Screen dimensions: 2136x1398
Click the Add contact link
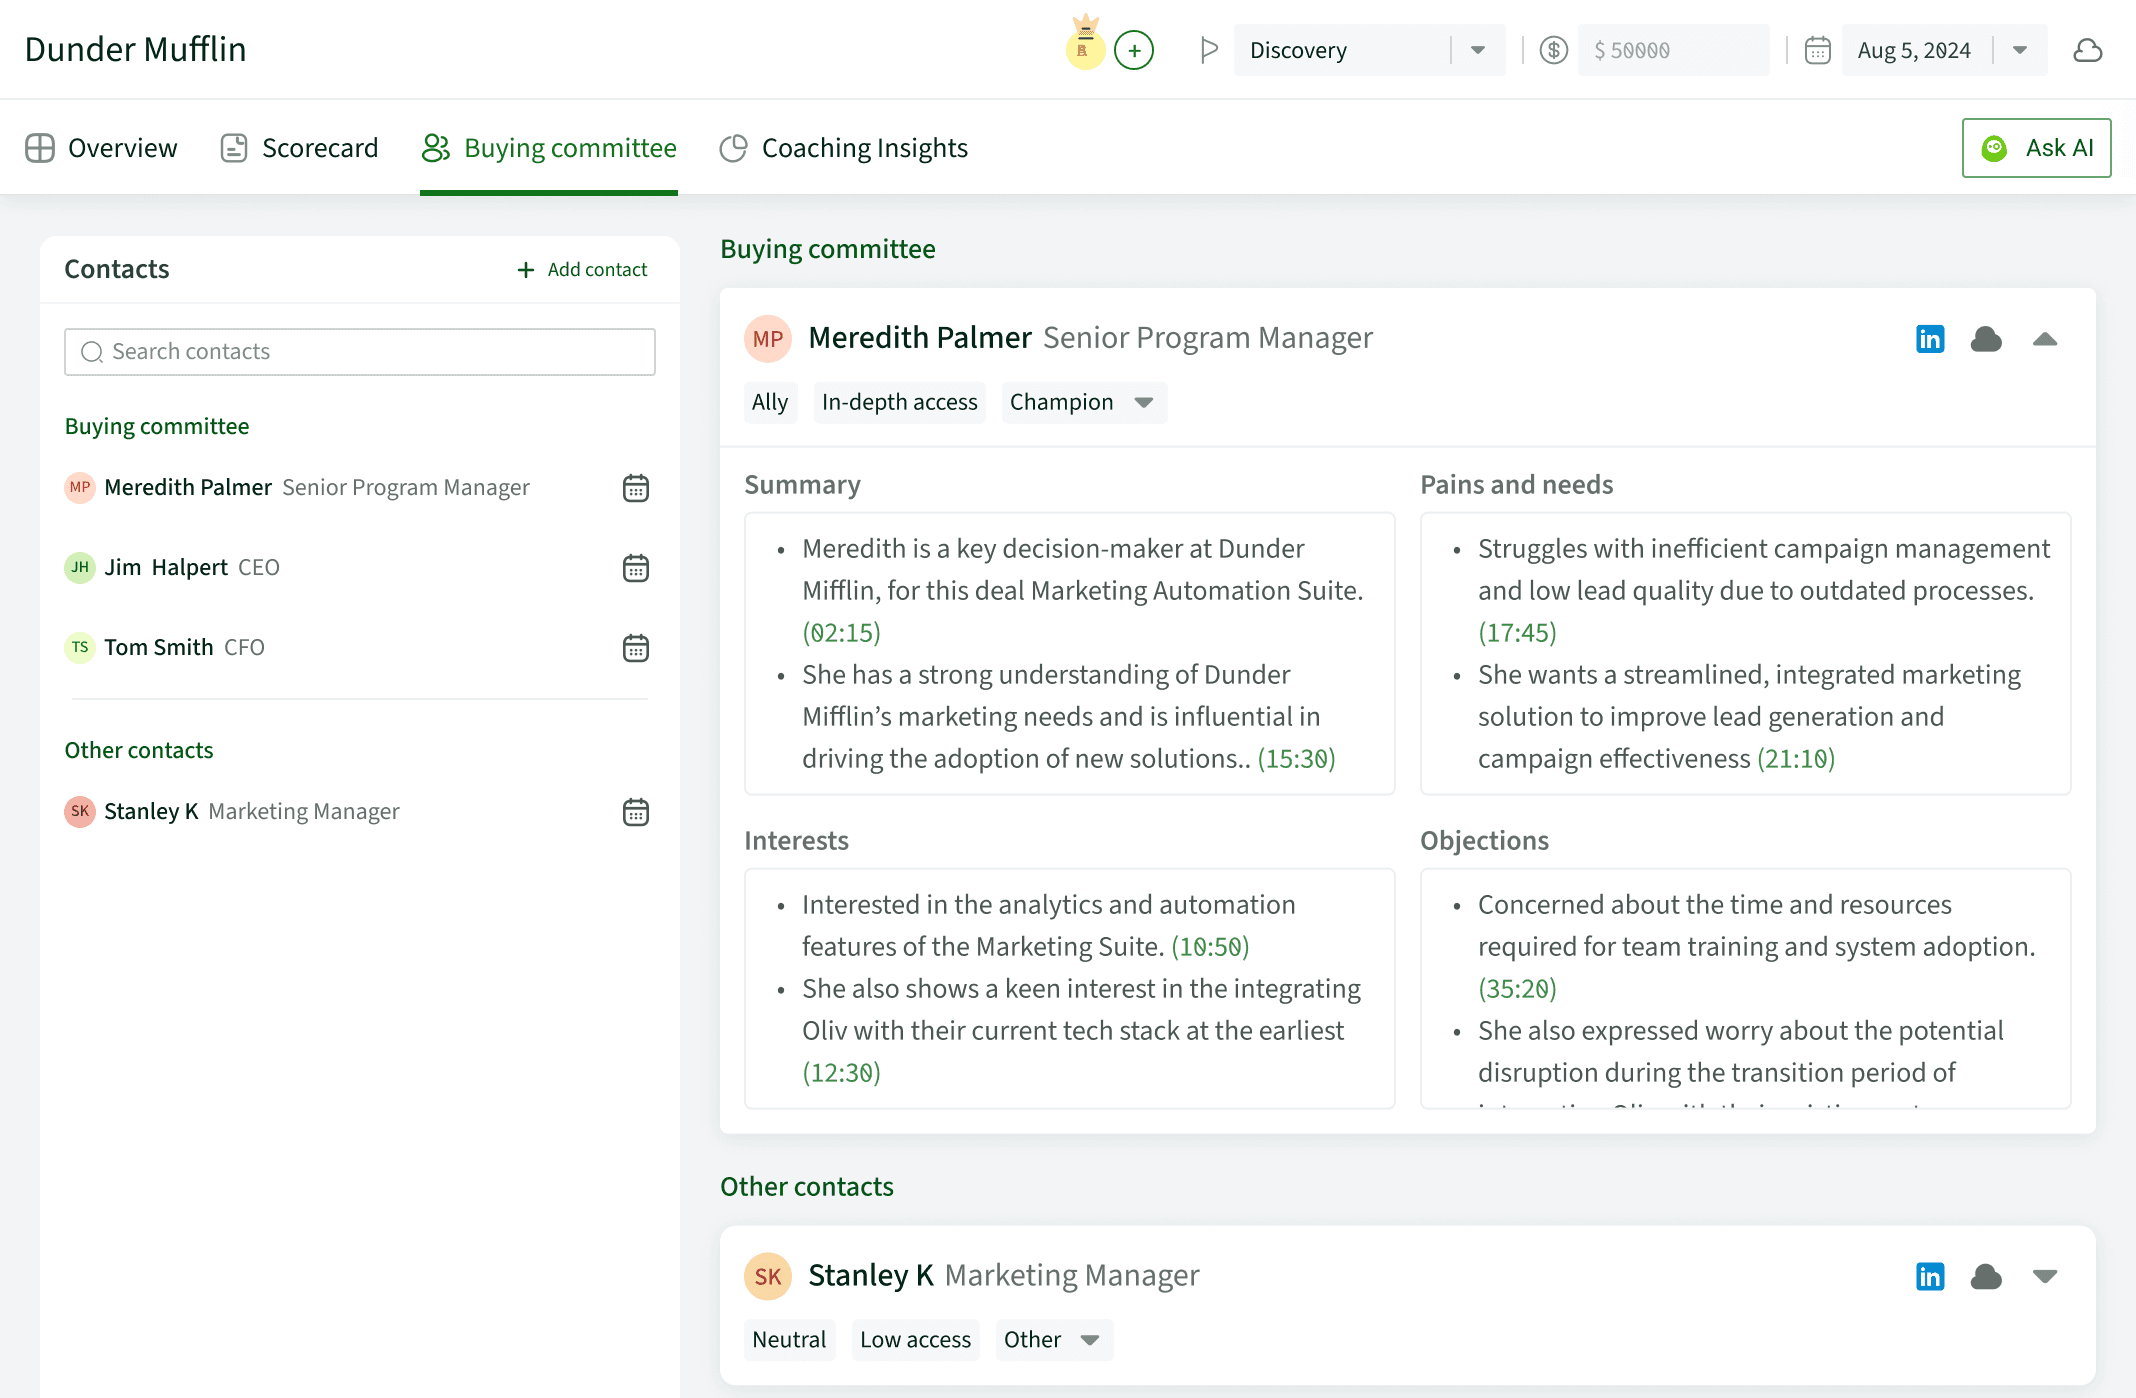click(582, 270)
